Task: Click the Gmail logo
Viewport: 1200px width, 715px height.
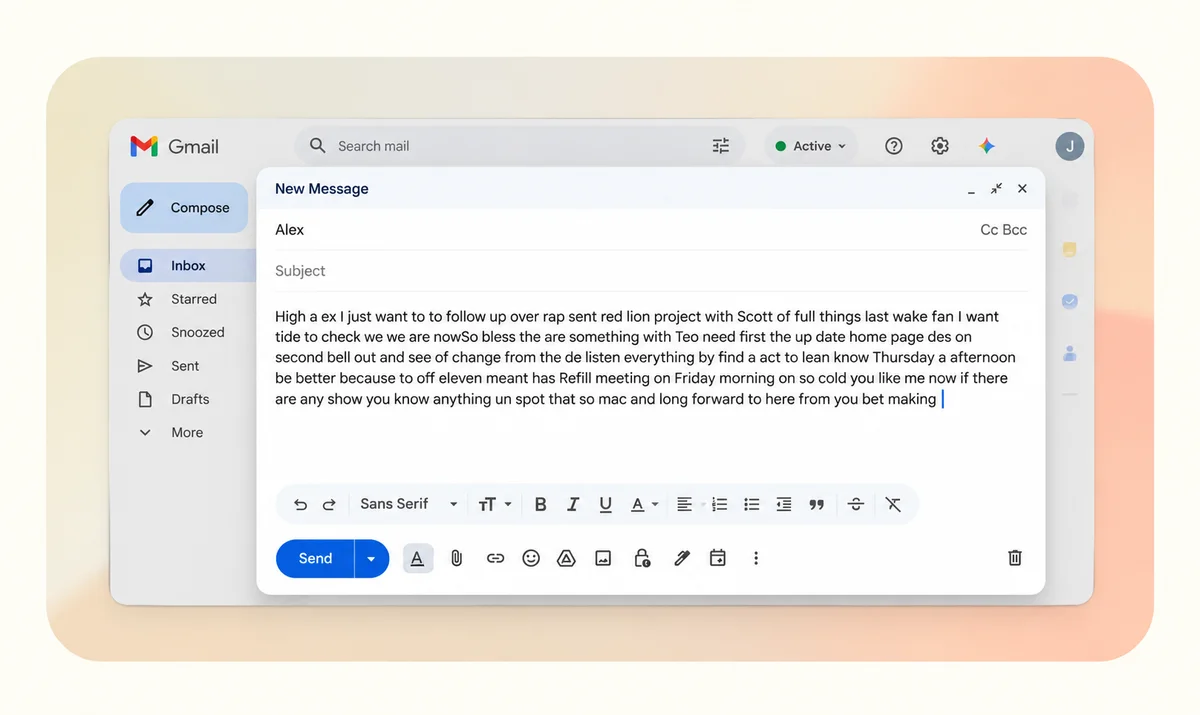Action: (174, 146)
